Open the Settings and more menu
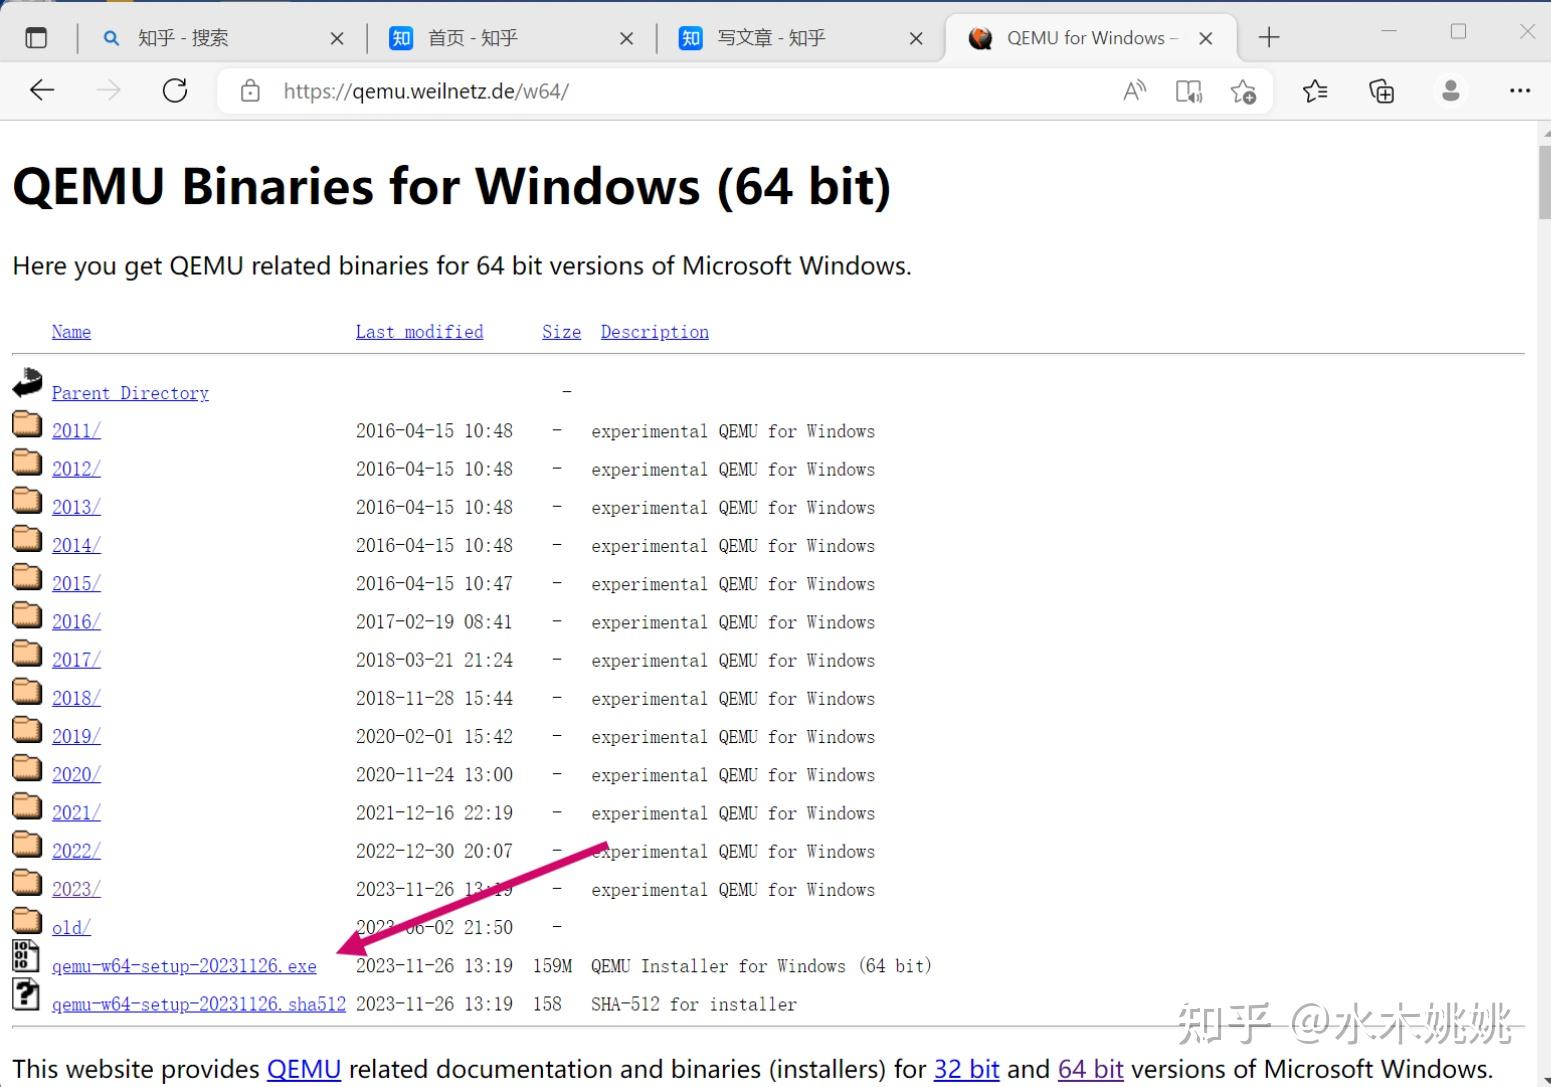This screenshot has height=1087, width=1551. pyautogui.click(x=1519, y=90)
